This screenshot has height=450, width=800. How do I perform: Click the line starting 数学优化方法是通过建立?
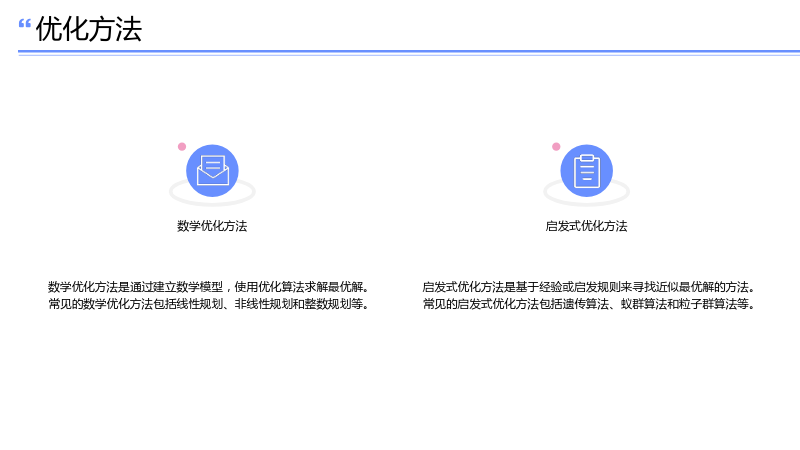tap(209, 287)
